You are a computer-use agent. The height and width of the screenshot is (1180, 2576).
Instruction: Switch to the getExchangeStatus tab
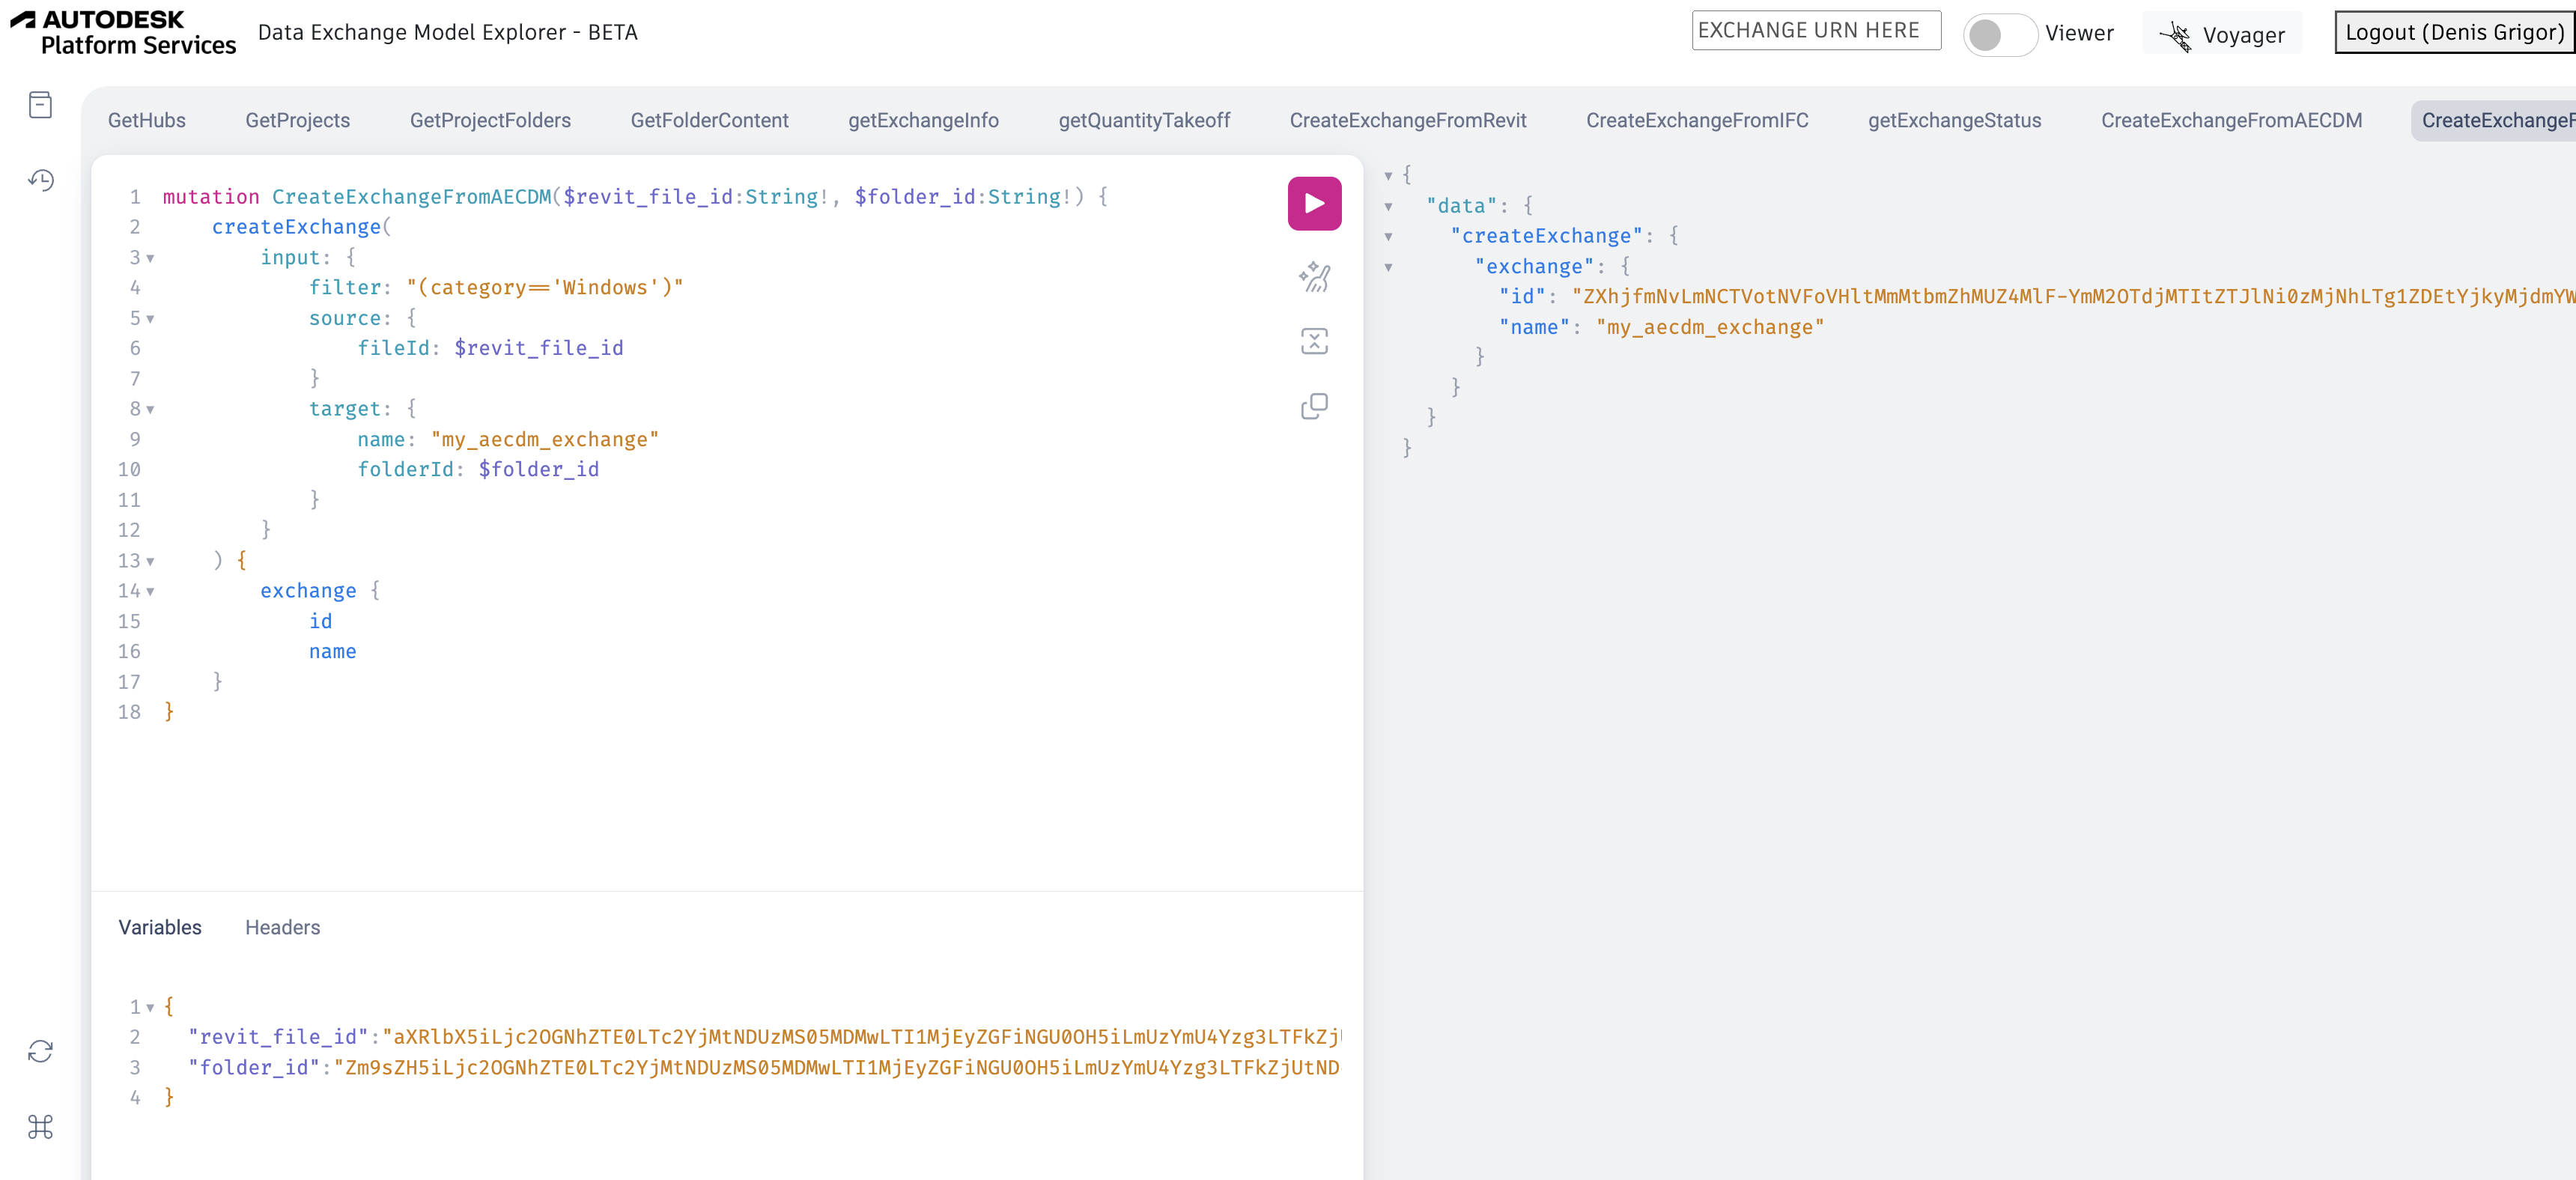click(1954, 121)
